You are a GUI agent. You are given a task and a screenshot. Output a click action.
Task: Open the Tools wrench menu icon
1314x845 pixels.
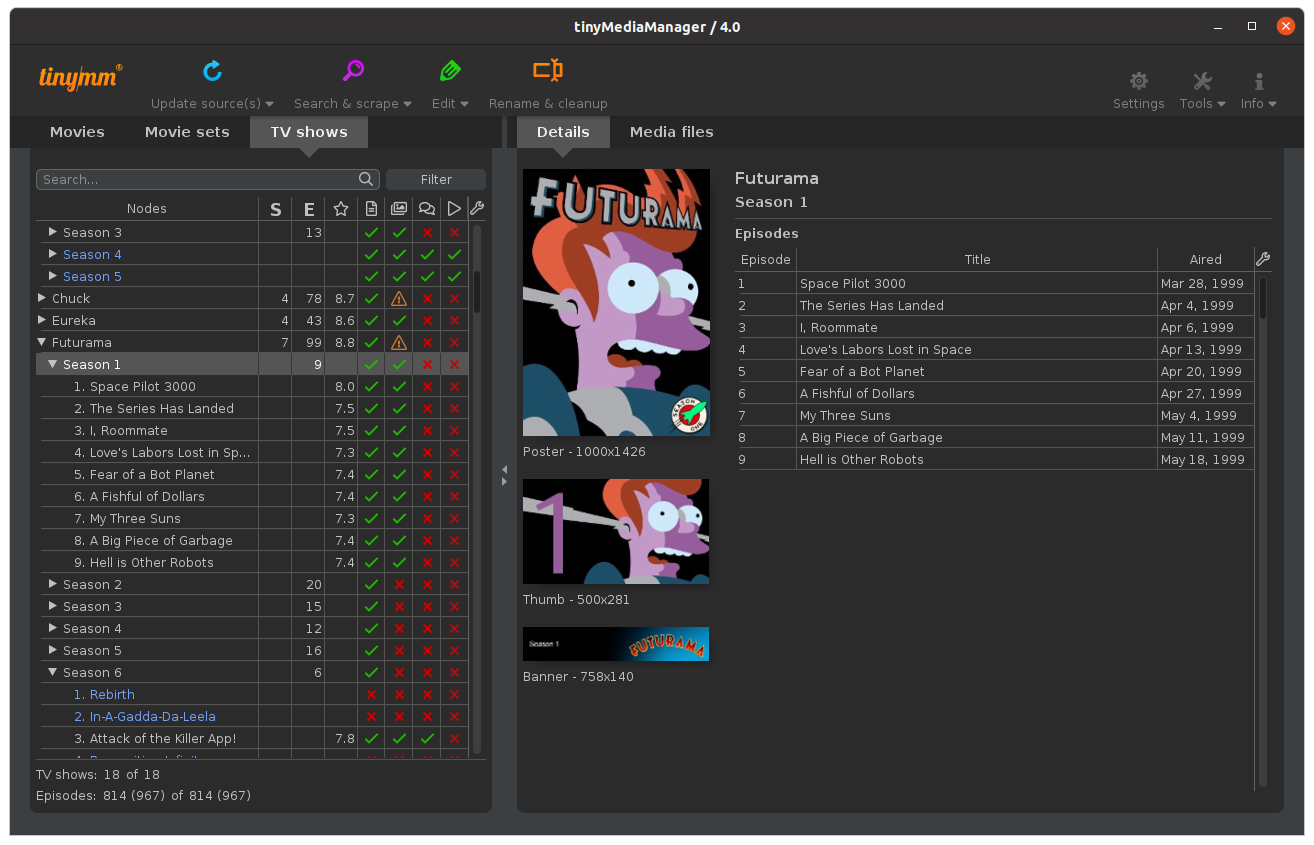click(1202, 82)
